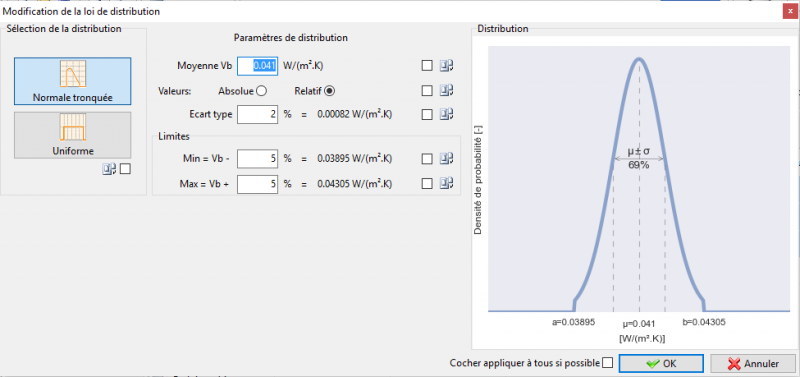This screenshot has height=377, width=800.
Task: Click the Annuler button
Action: pos(753,364)
